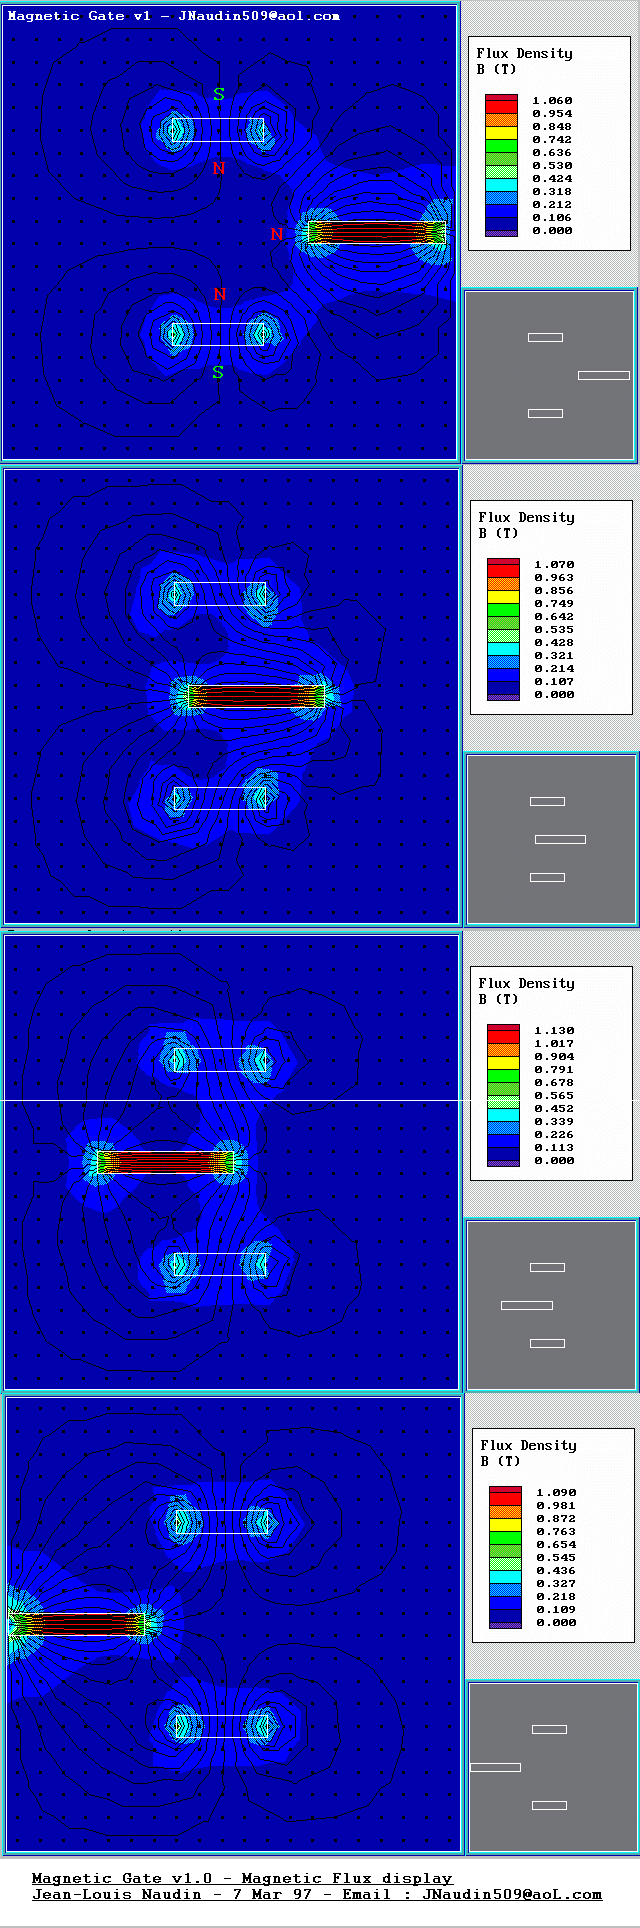Viewport: 640px width, 1928px height.
Task: Click the 0.763 legend value
Action: 556,1532
